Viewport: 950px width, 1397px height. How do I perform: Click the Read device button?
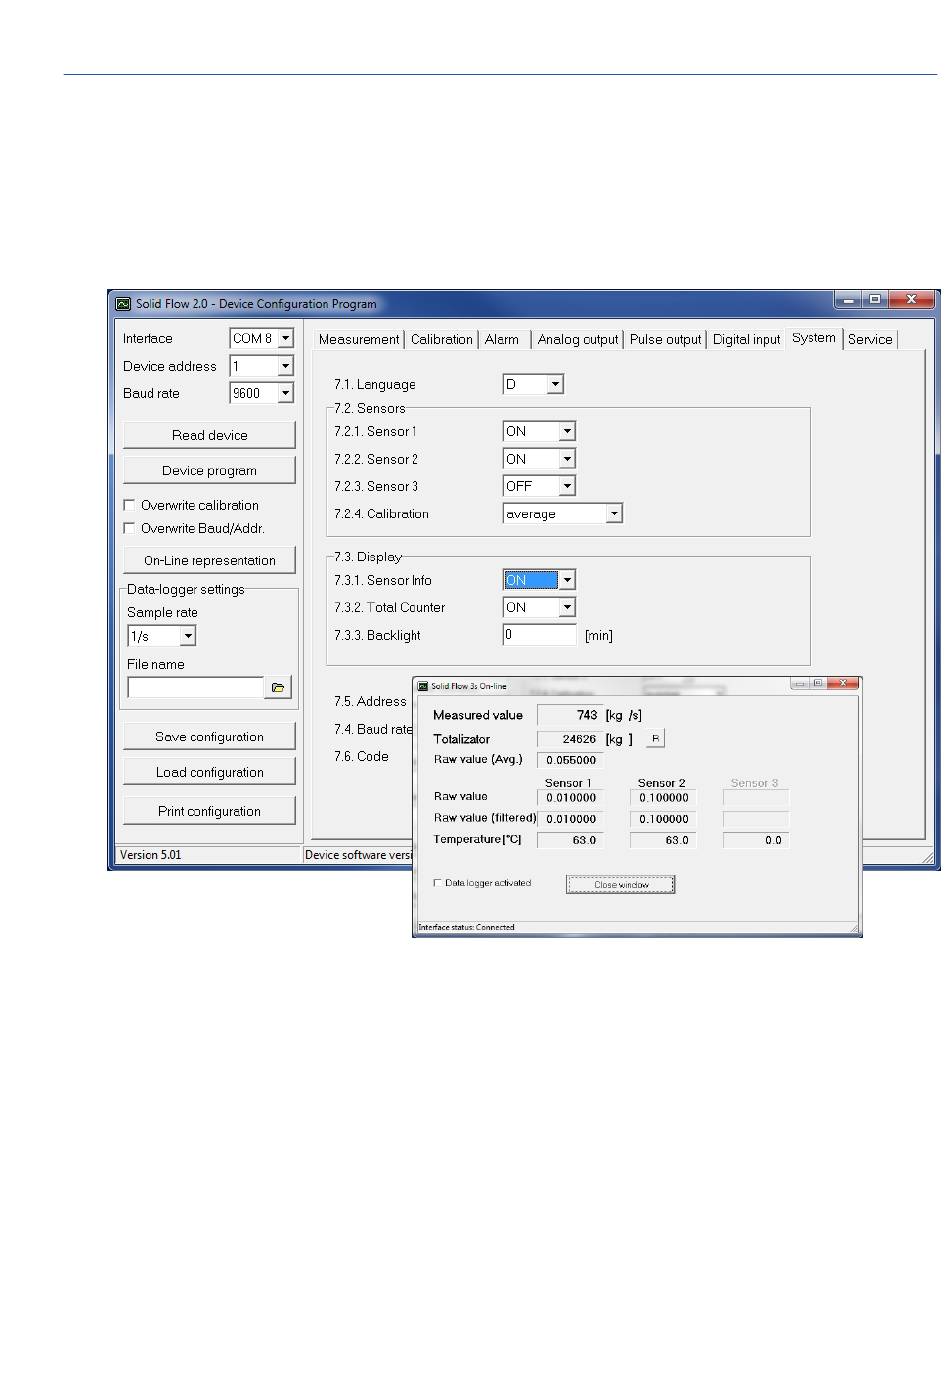click(209, 435)
